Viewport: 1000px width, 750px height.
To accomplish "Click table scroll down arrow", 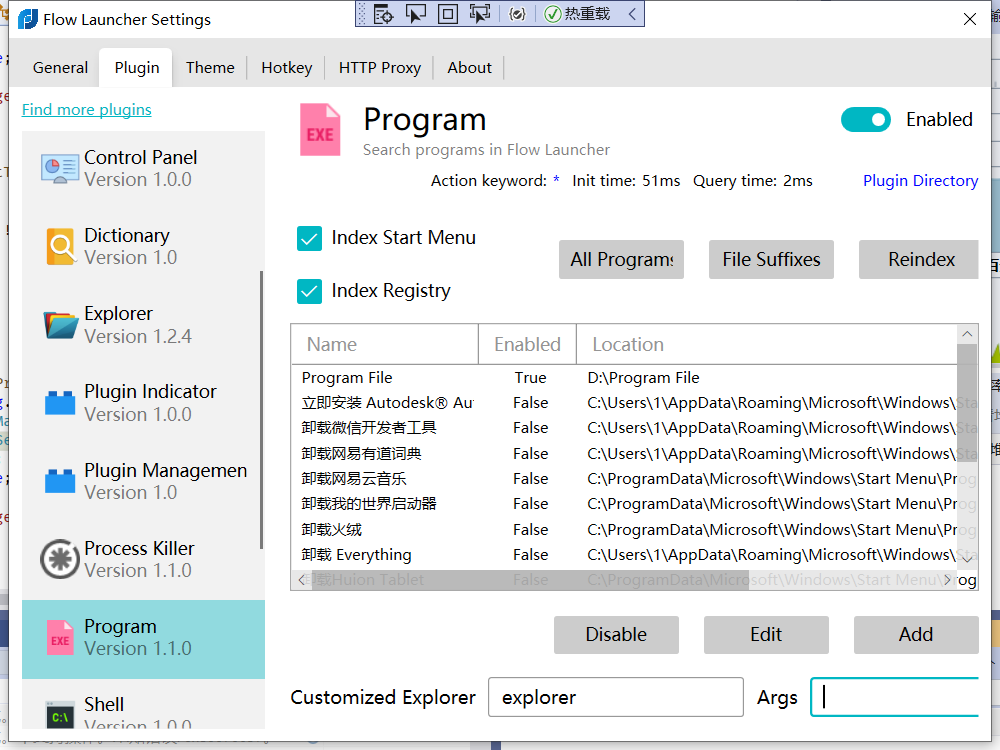I will [x=967, y=559].
